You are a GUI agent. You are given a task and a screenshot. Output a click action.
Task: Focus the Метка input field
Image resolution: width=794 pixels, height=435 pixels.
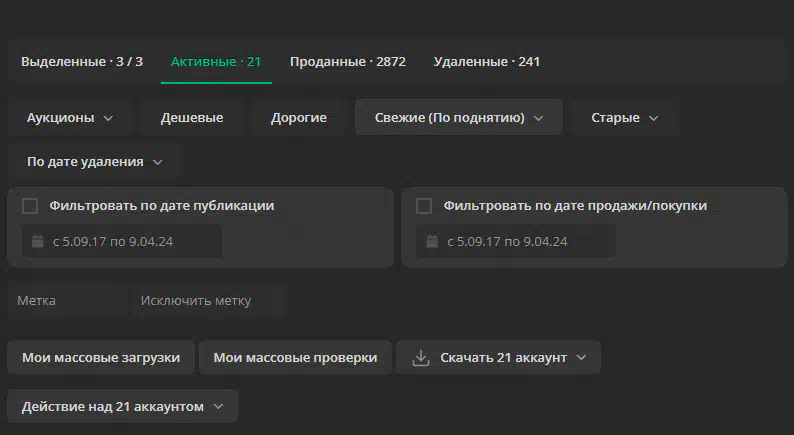68,301
